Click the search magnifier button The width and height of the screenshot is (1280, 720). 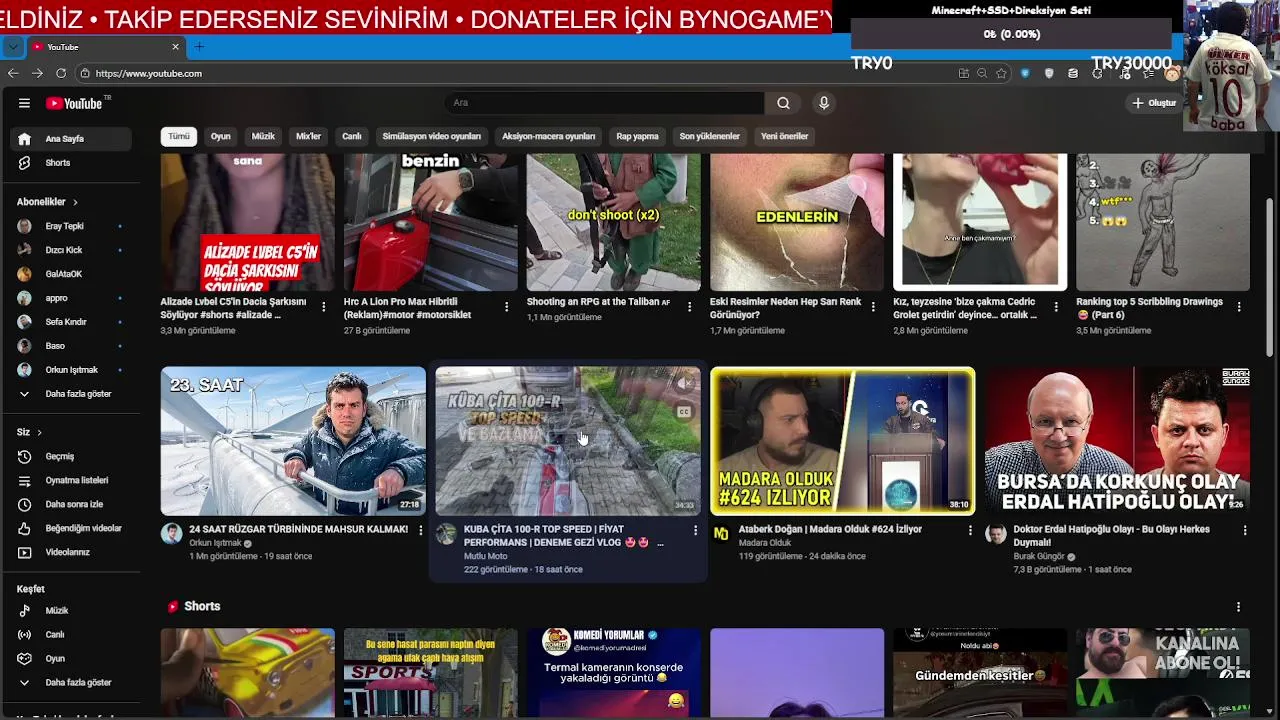pos(783,103)
